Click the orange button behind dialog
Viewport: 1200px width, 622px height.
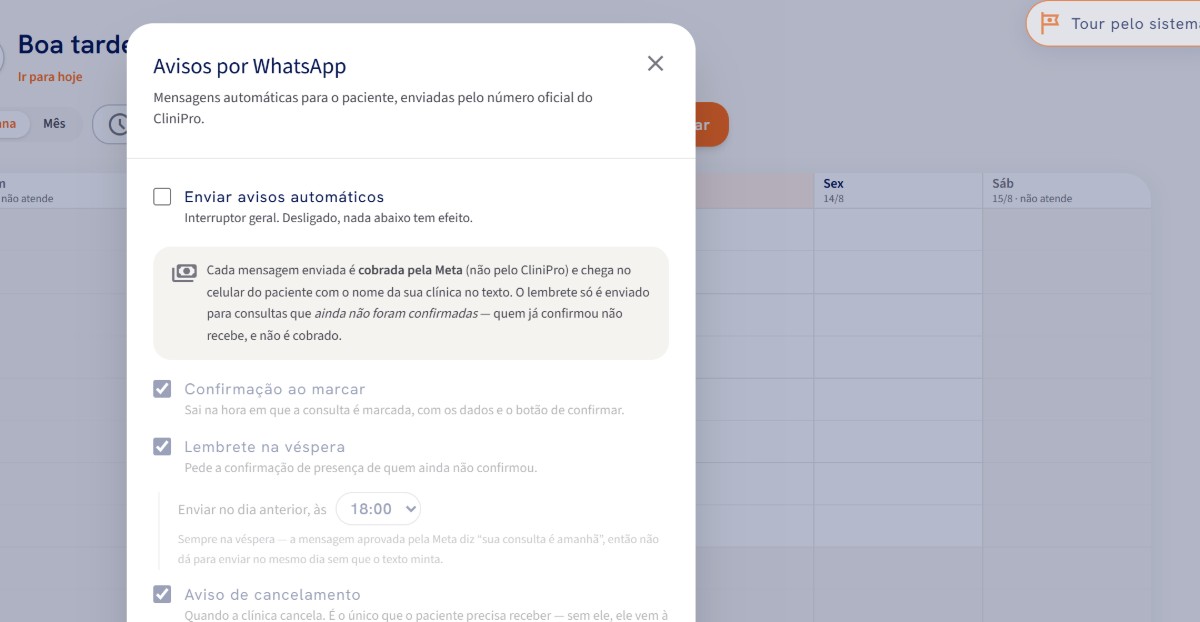pyautogui.click(x=711, y=125)
